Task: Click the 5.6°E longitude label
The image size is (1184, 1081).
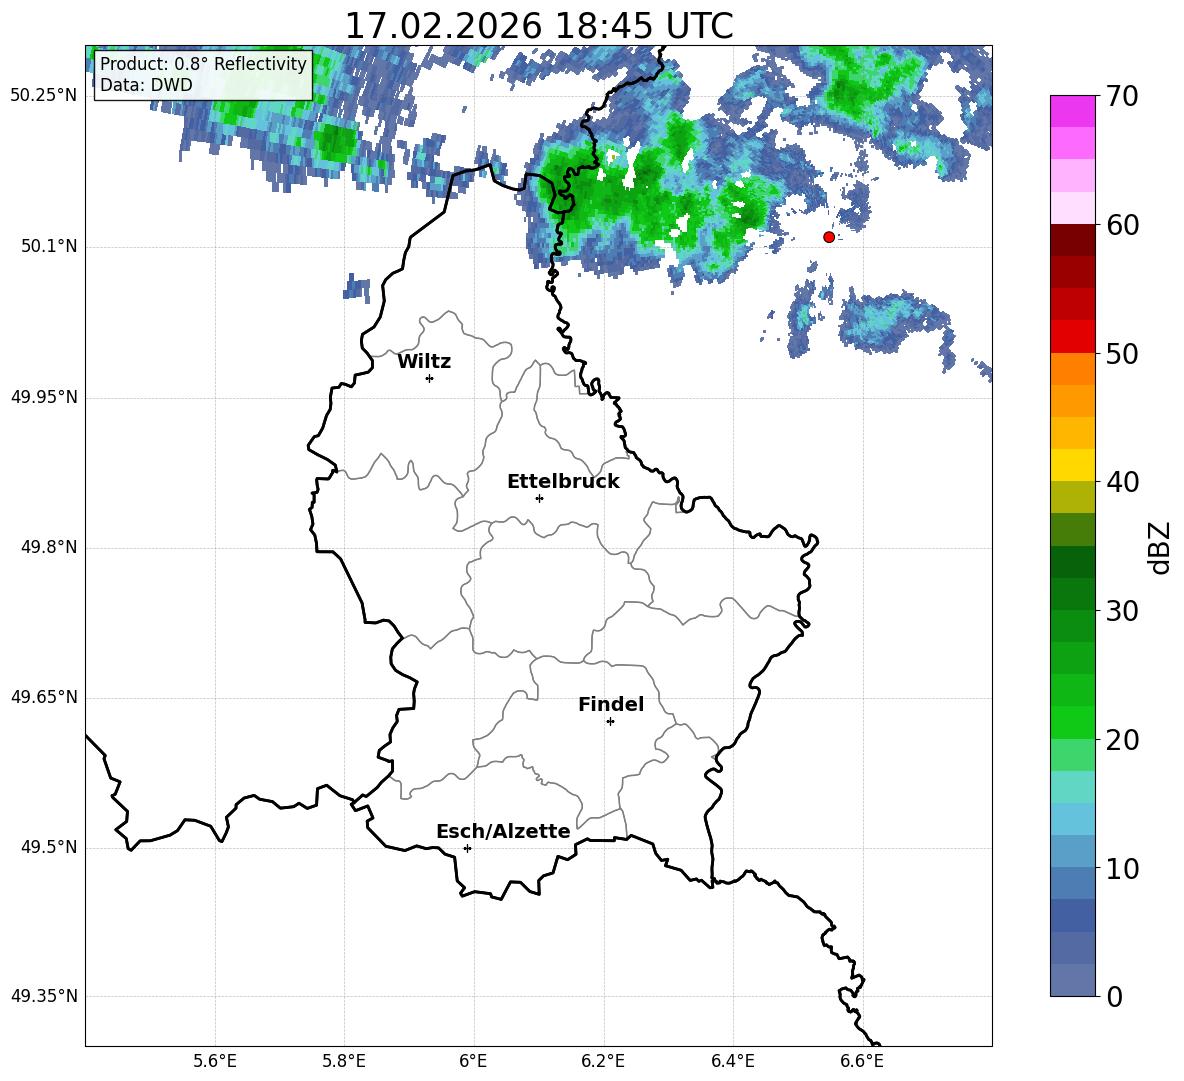Action: point(215,1061)
